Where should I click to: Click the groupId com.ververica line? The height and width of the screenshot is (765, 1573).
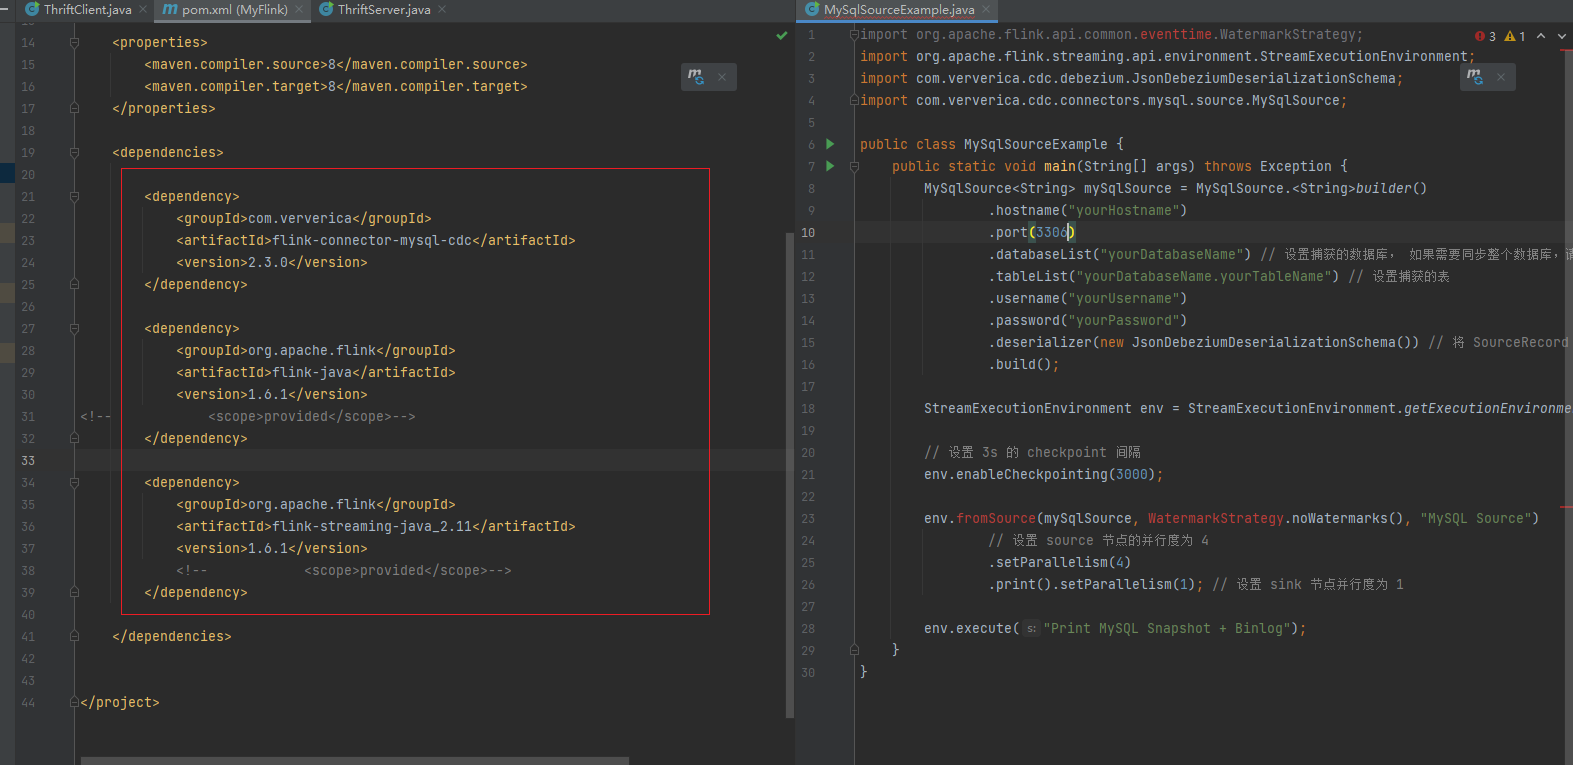[x=304, y=219]
